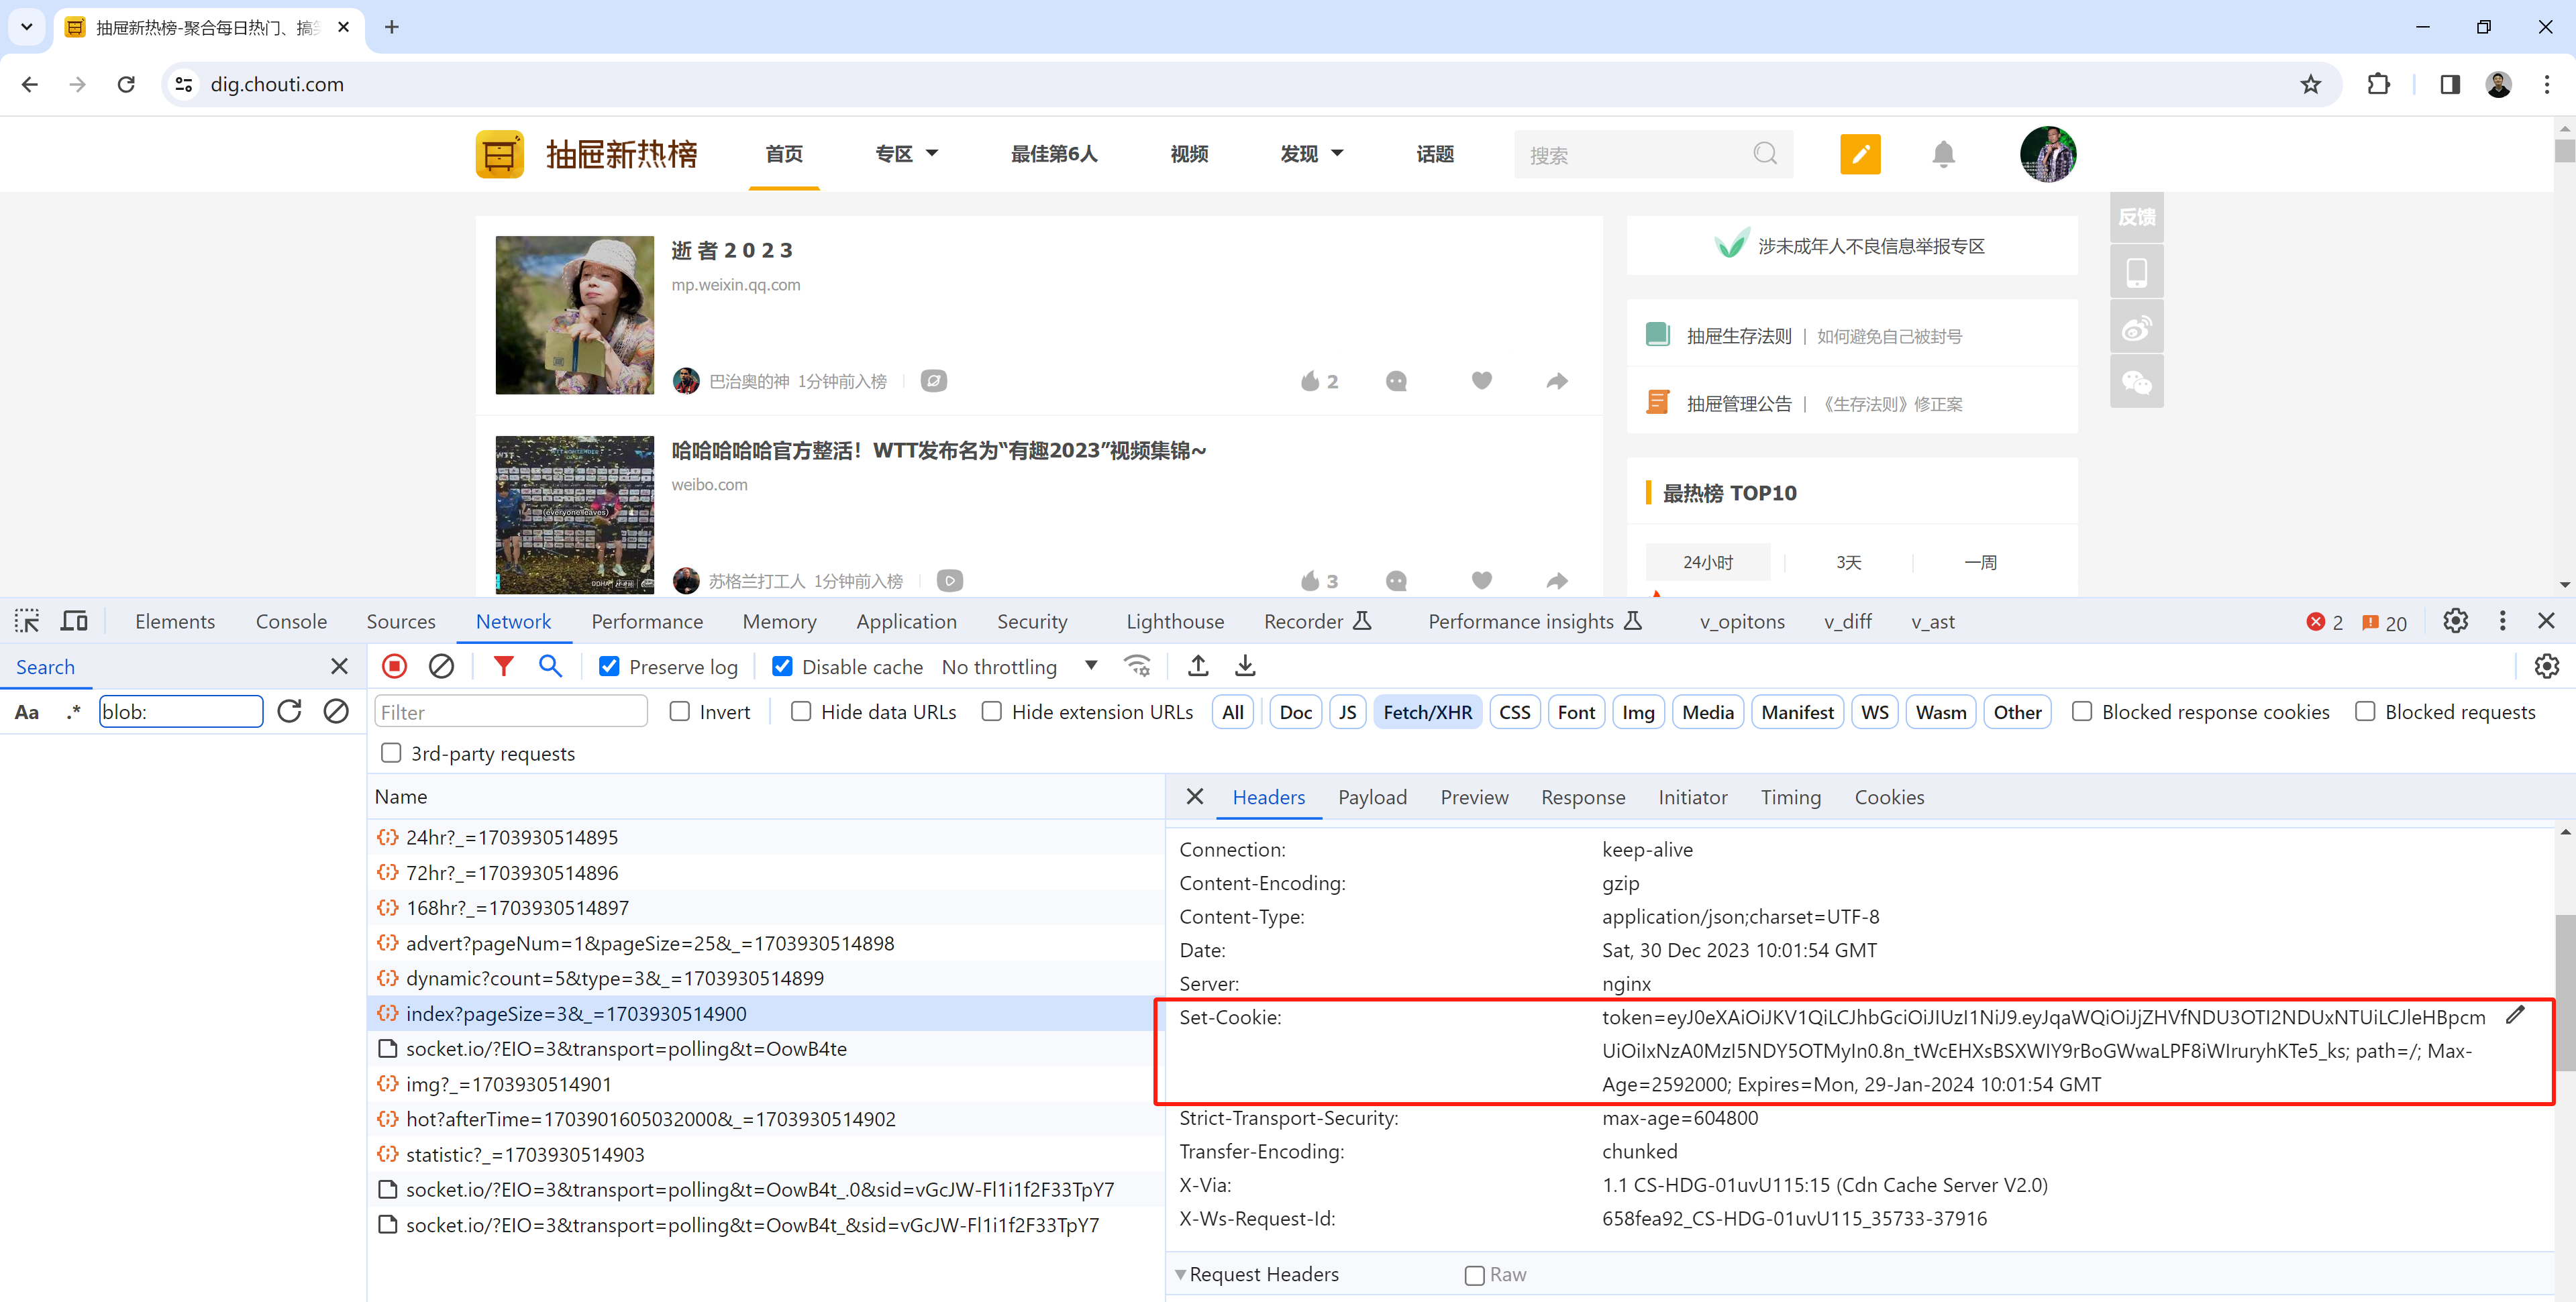The height and width of the screenshot is (1302, 2576).
Task: Click the search magnifier in site search box
Action: [1766, 154]
